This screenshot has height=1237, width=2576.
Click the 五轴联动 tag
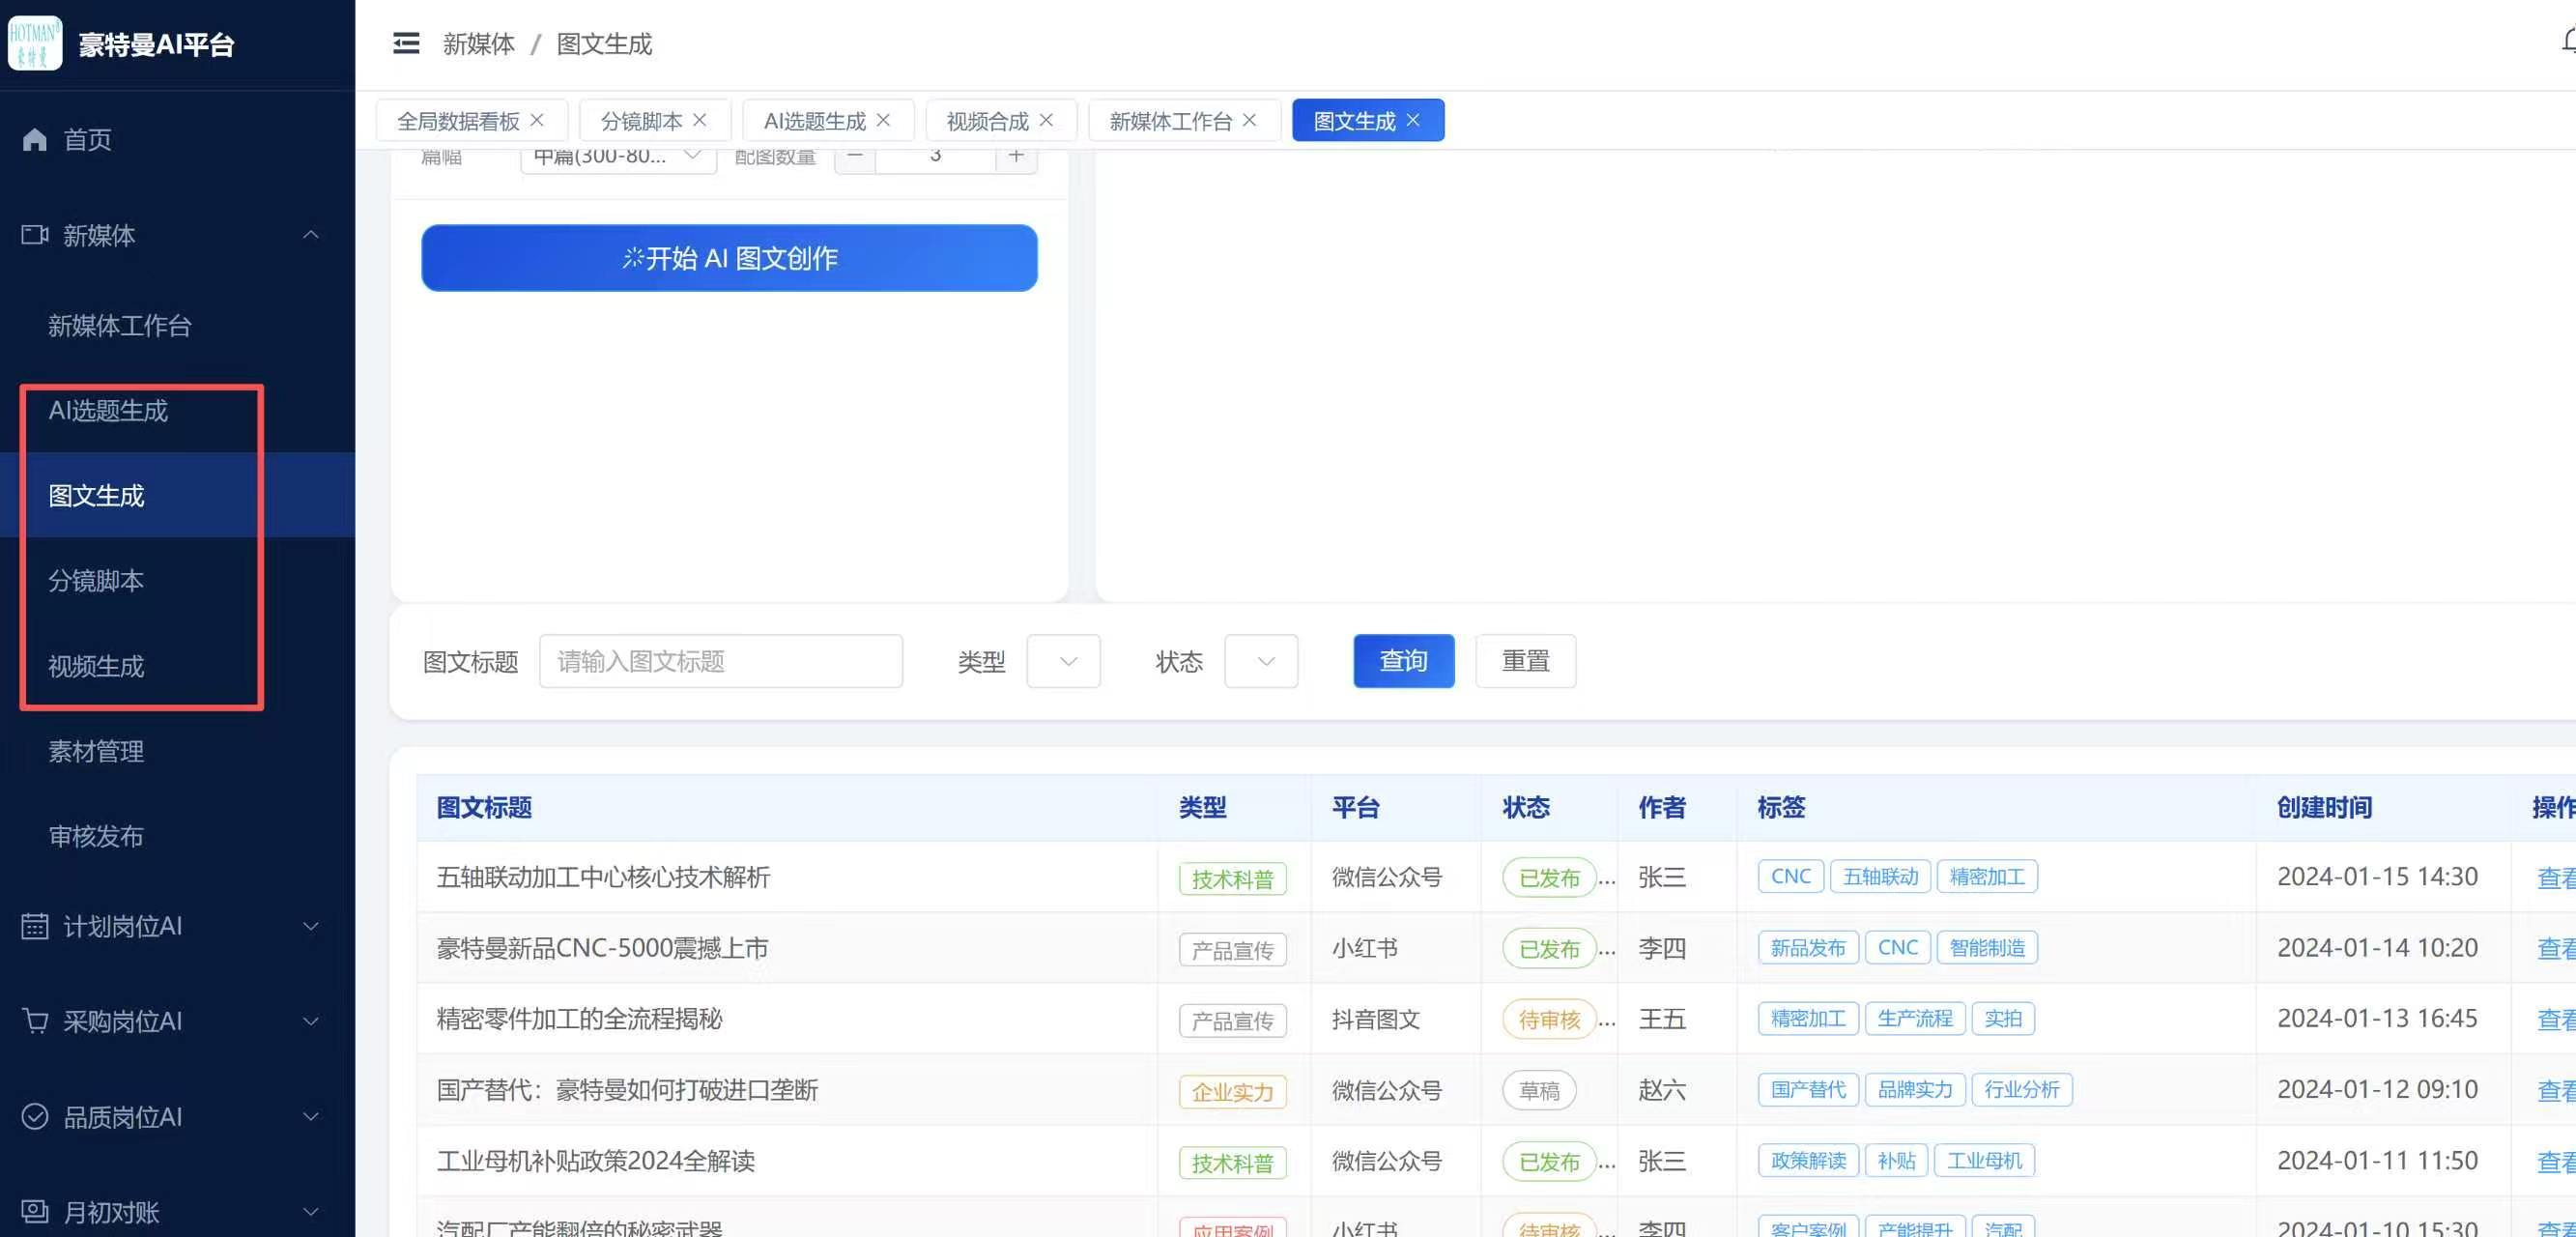click(x=1880, y=877)
